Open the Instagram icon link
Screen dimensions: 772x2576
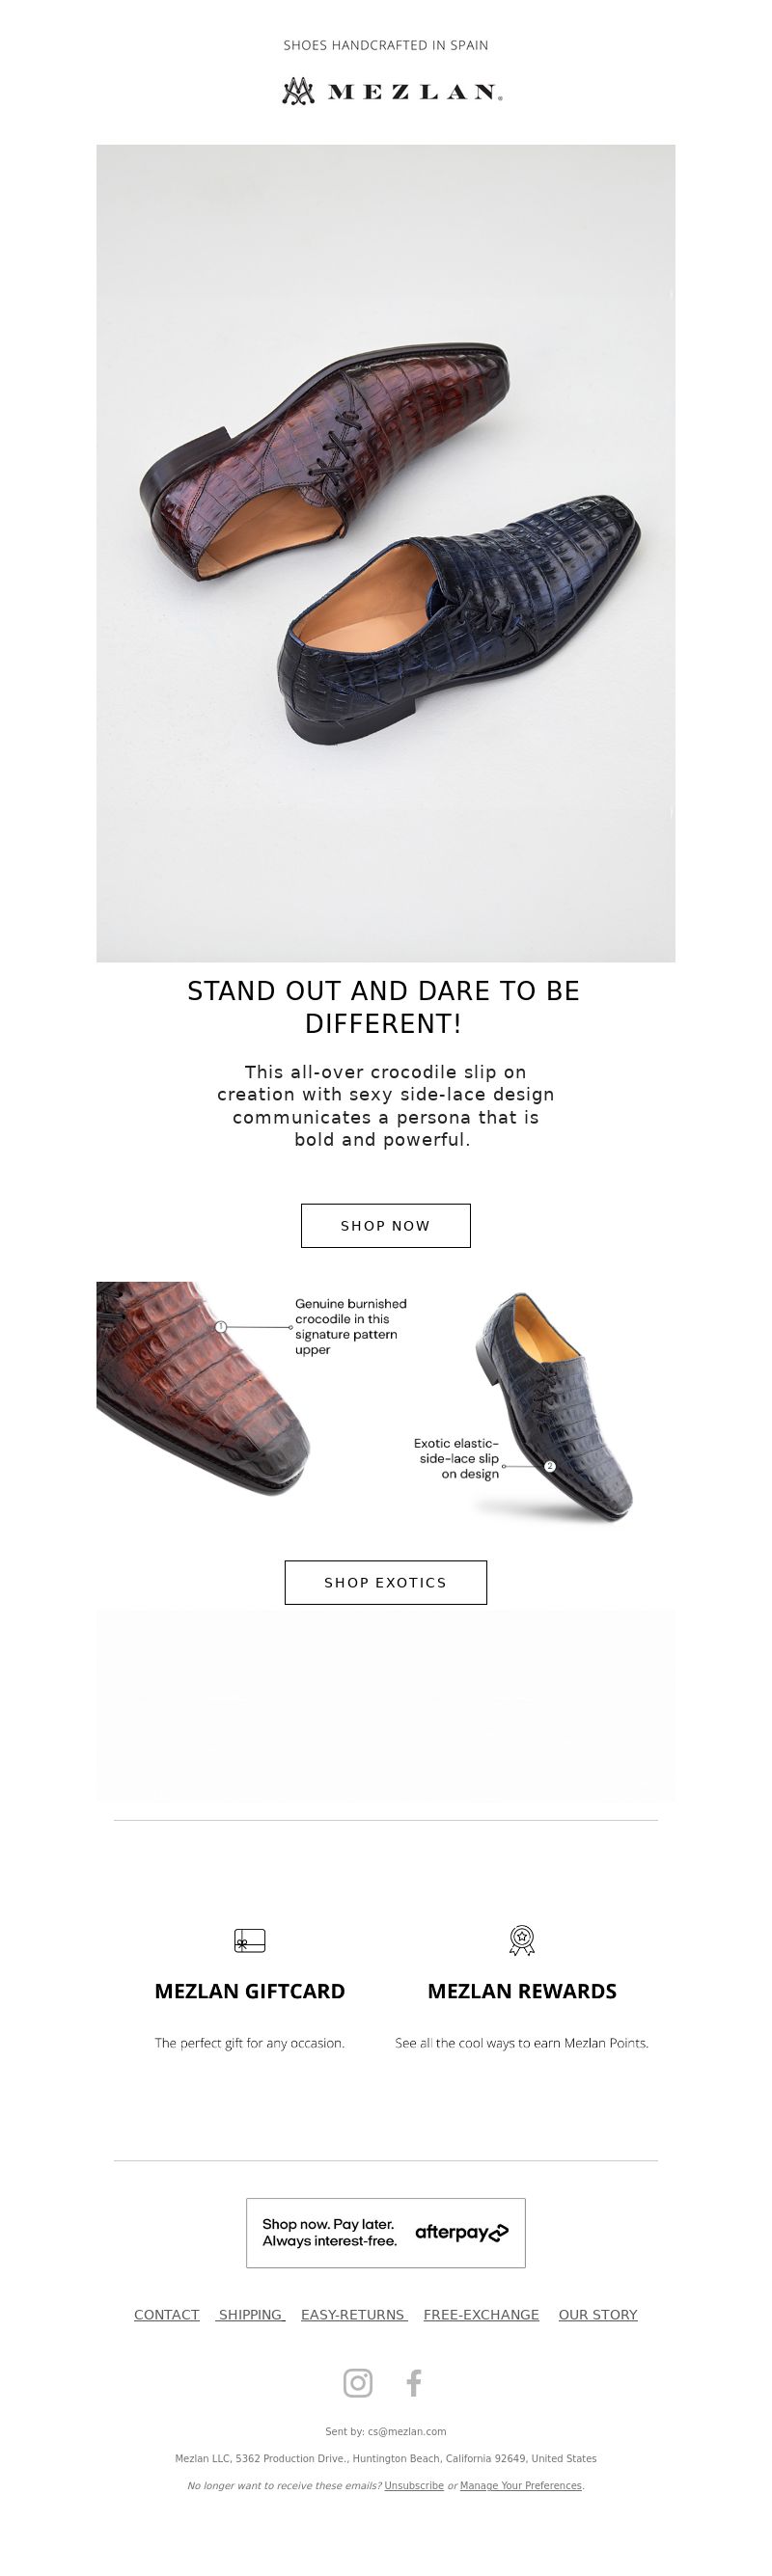[x=358, y=2383]
